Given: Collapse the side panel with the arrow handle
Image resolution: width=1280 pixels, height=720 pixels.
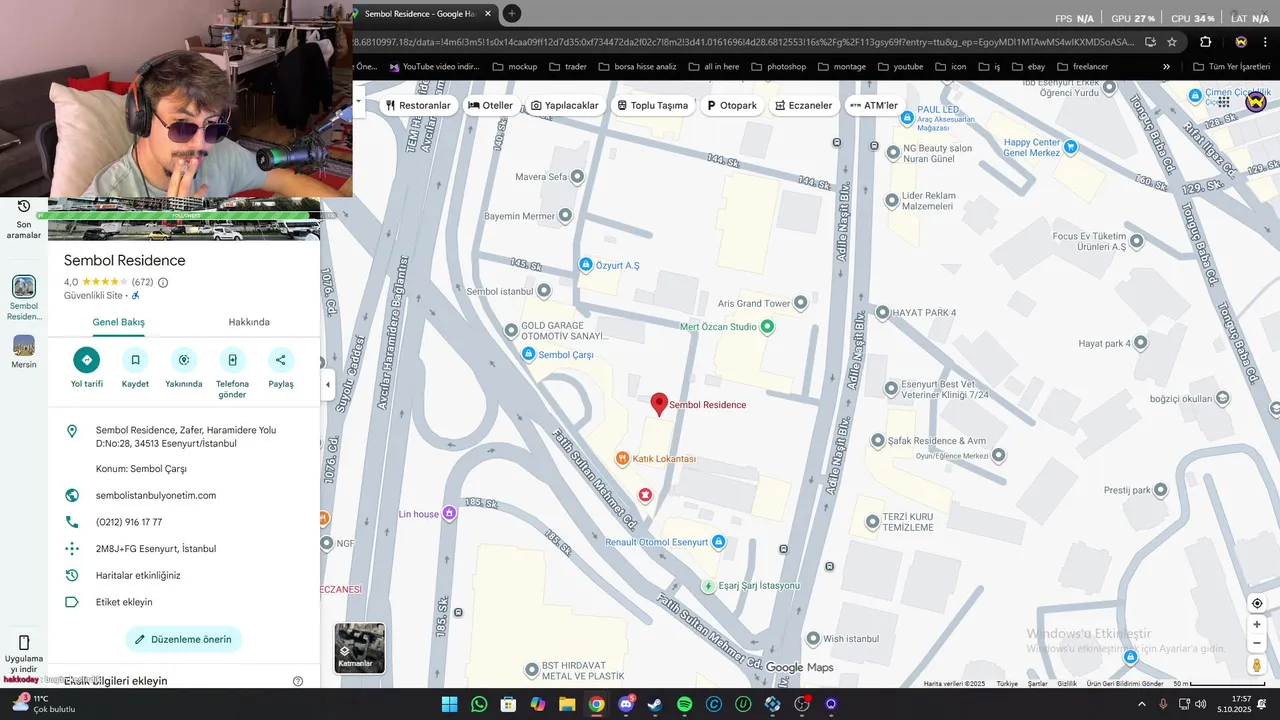Looking at the screenshot, I should click(327, 384).
